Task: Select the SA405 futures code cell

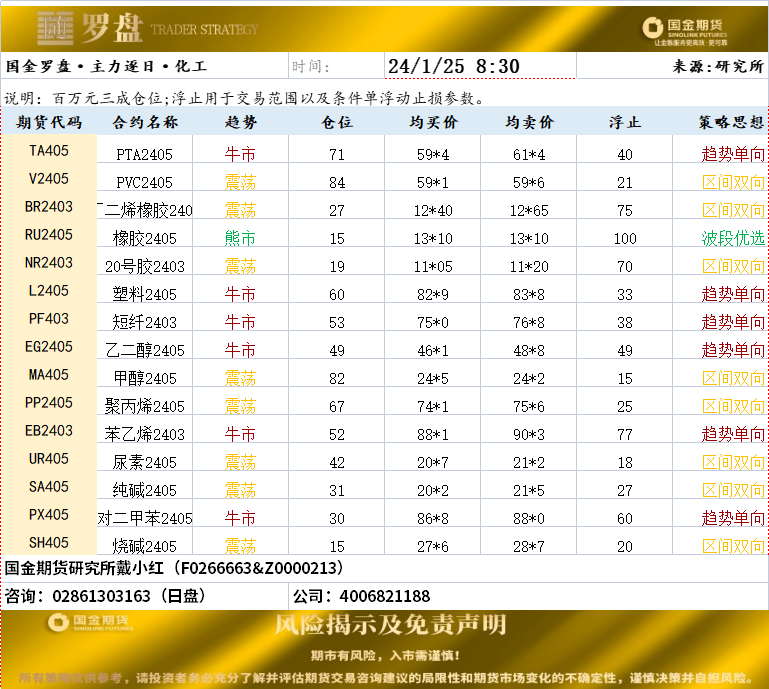Action: tap(49, 486)
